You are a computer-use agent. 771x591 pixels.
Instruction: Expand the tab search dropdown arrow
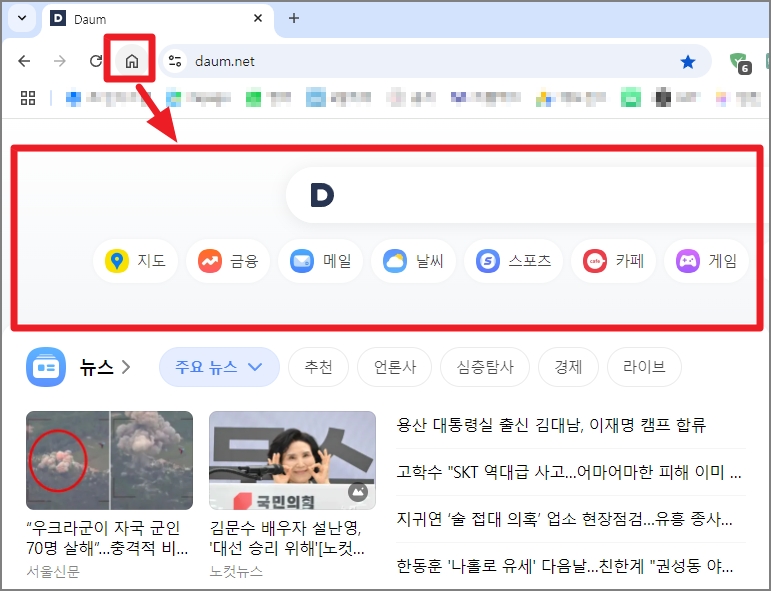point(22,19)
